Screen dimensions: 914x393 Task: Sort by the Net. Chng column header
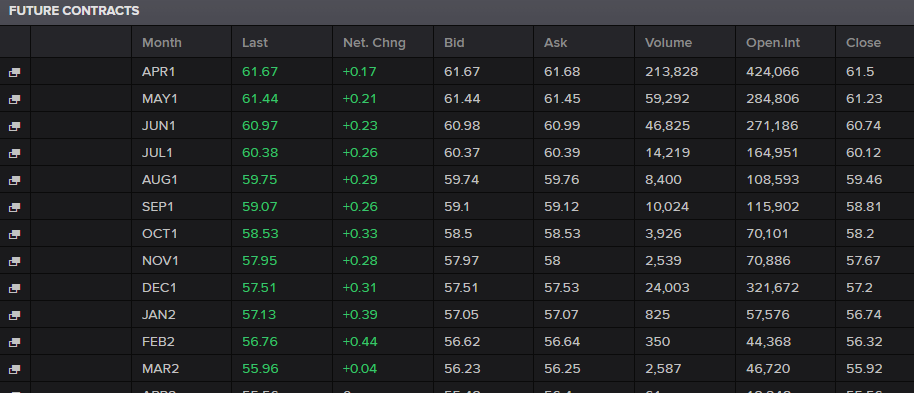point(374,43)
